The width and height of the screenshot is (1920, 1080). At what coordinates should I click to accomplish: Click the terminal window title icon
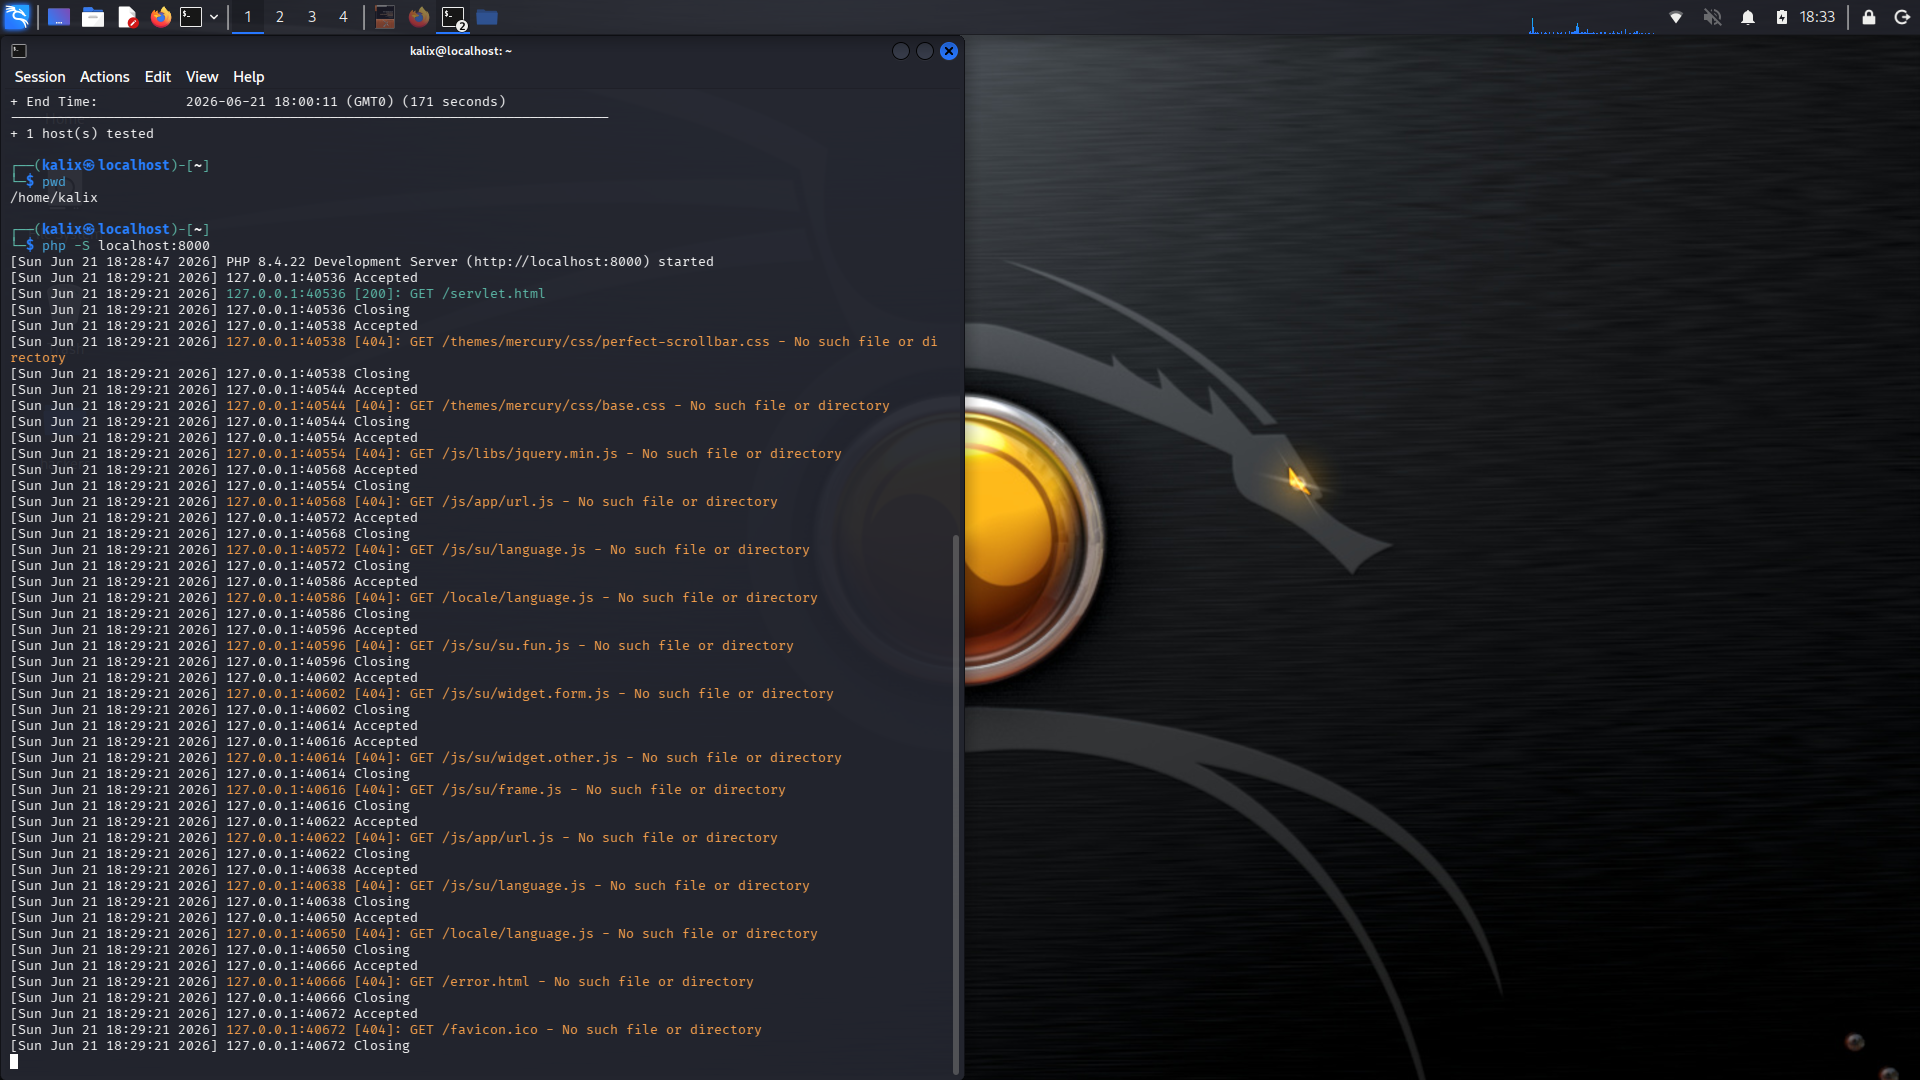click(19, 51)
